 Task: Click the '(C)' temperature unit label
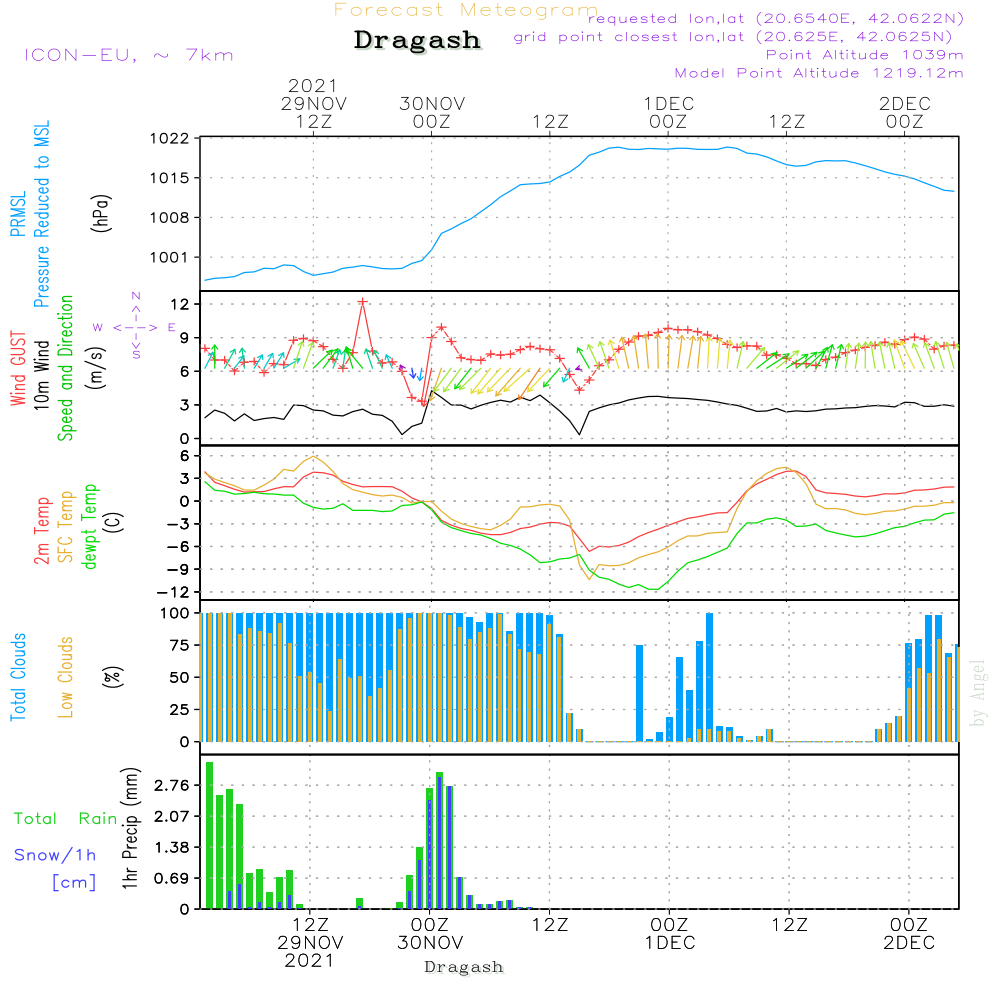(114, 522)
